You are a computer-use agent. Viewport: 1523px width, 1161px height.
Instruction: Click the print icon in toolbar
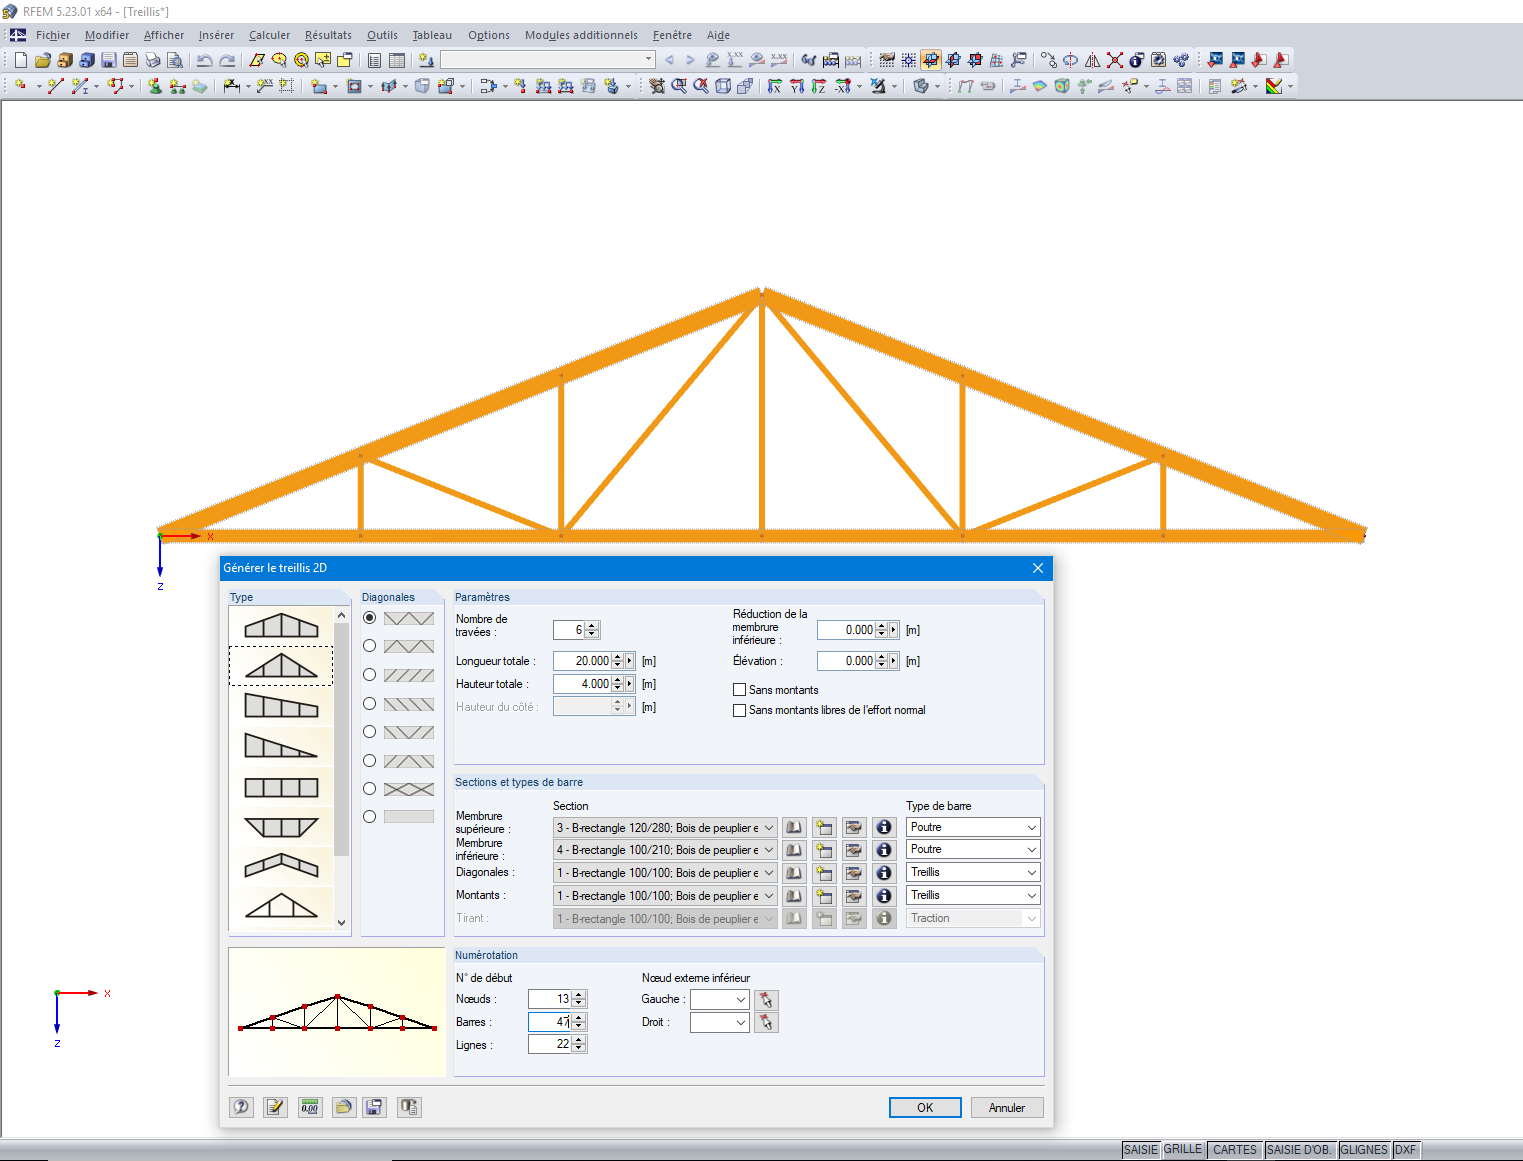(152, 60)
